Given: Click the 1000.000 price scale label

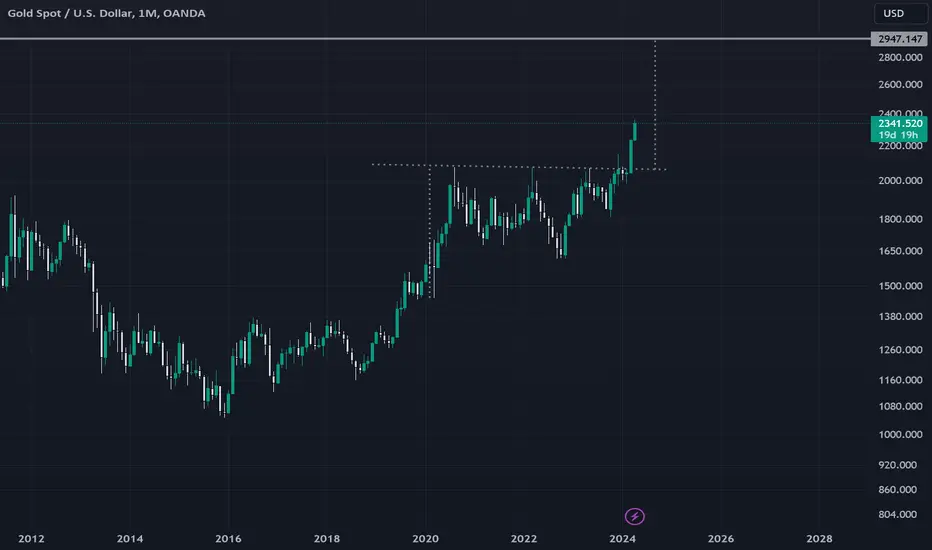Looking at the screenshot, I should tap(900, 435).
